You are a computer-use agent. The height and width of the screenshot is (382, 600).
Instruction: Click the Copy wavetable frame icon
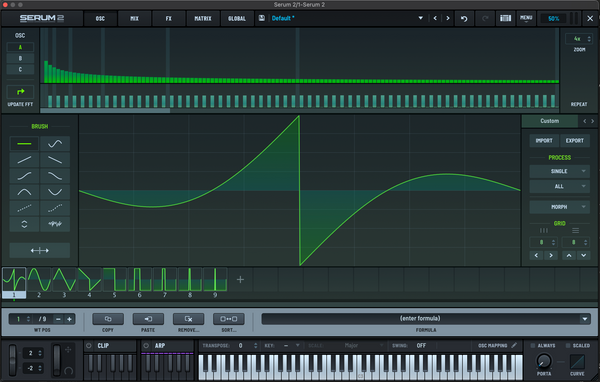108,319
